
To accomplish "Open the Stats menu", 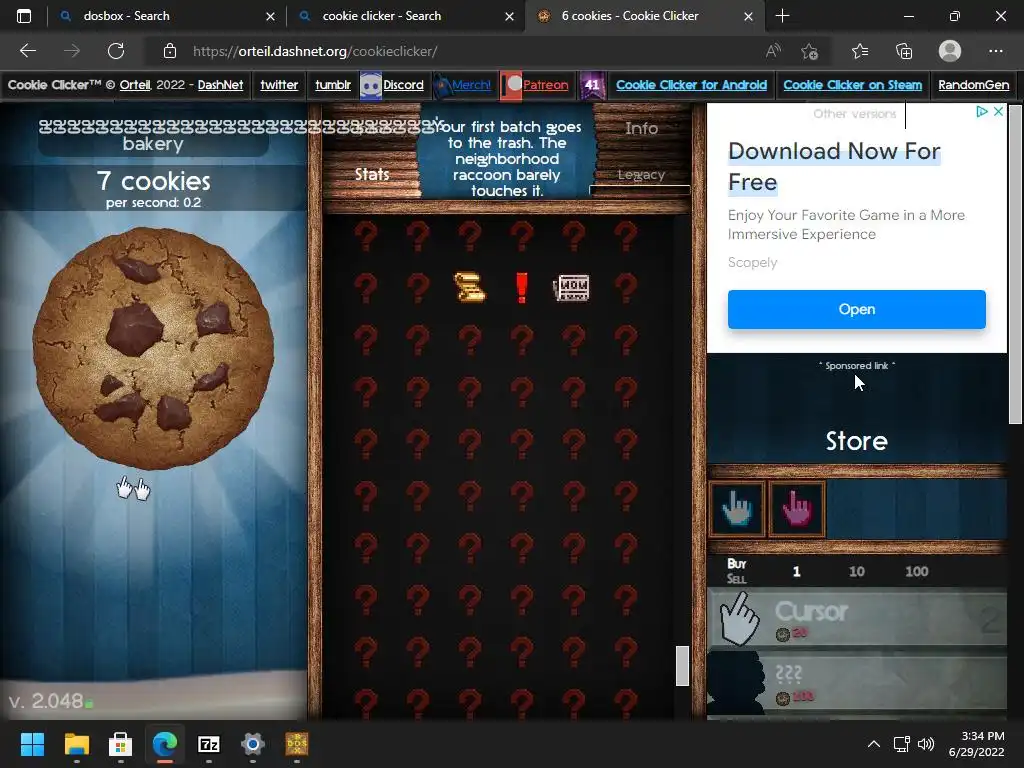I will click(372, 174).
